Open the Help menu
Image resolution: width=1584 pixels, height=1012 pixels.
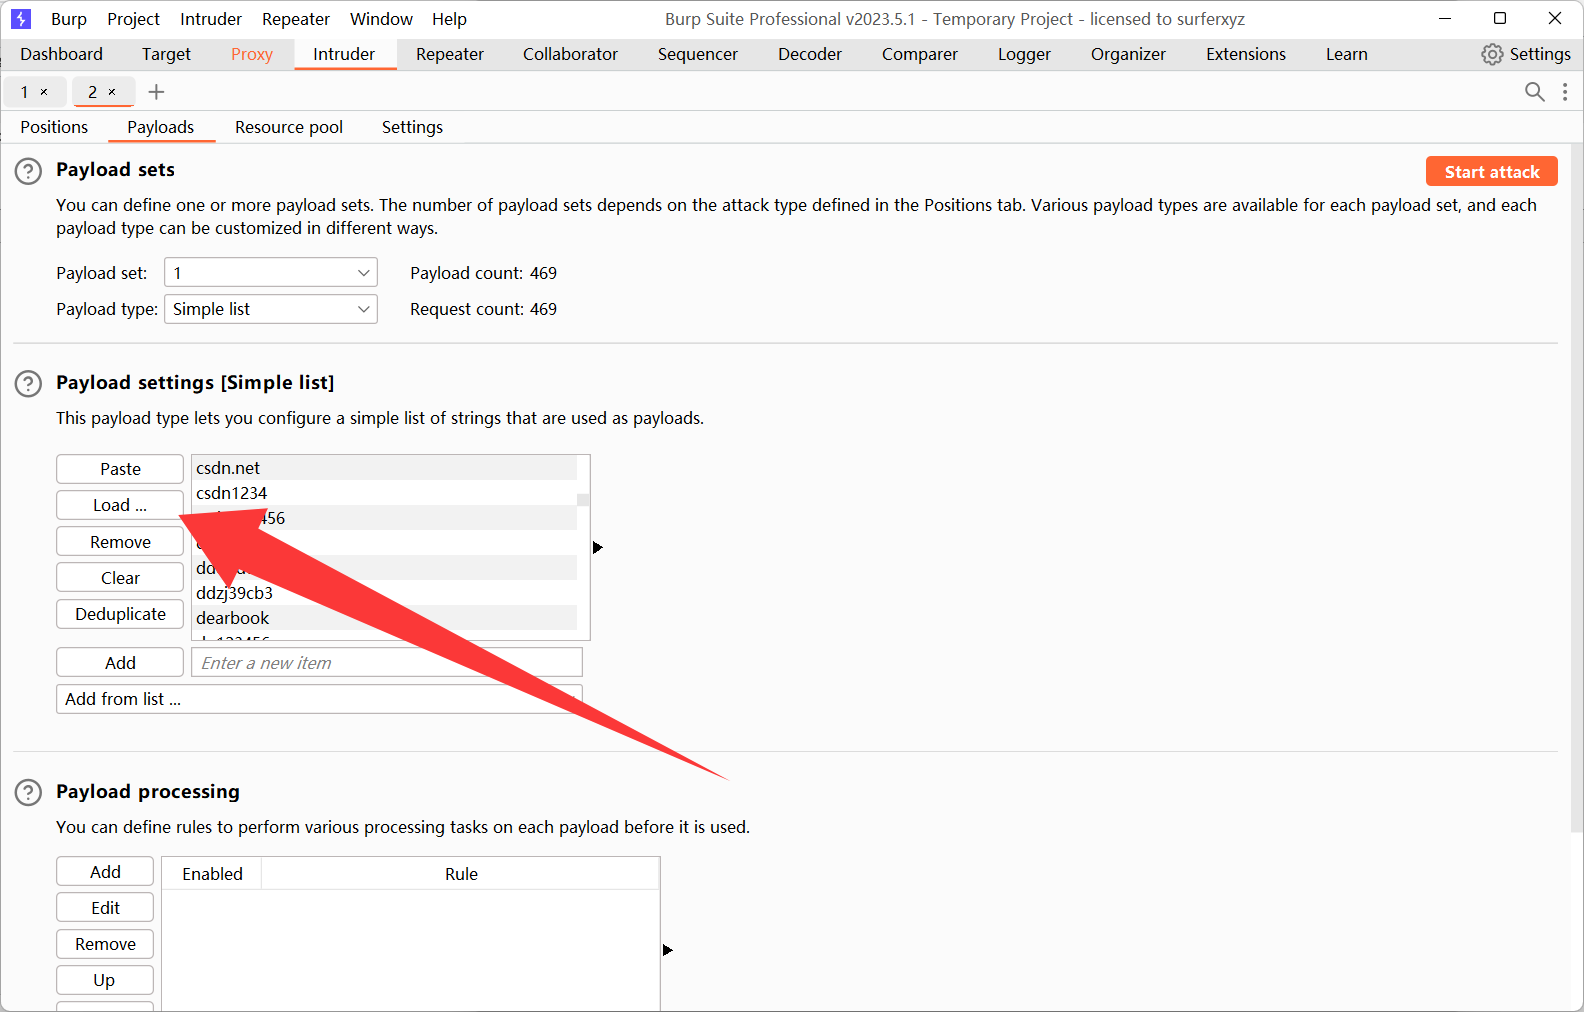pos(449,19)
